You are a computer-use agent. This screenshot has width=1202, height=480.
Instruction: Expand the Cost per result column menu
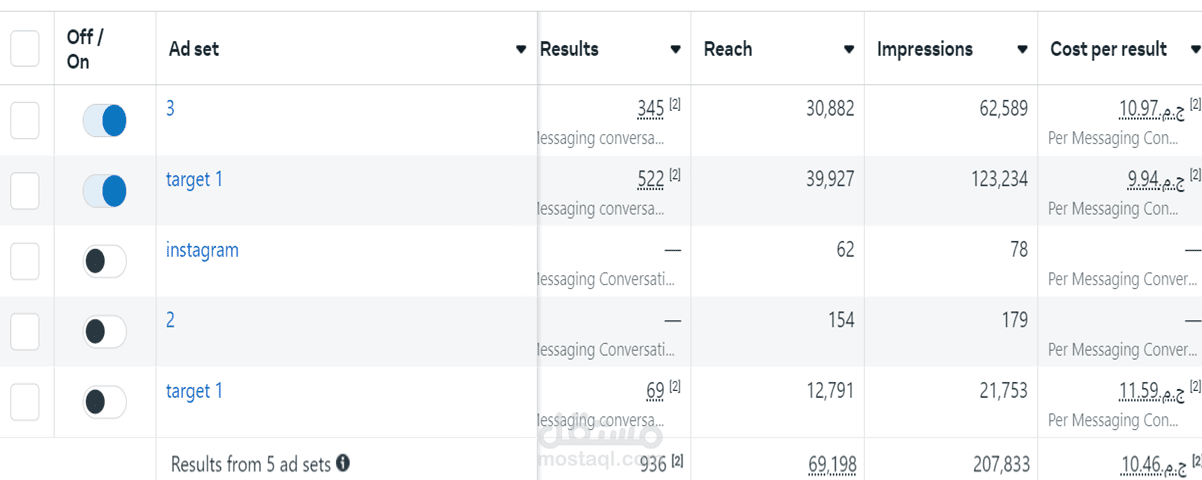pyautogui.click(x=1195, y=49)
